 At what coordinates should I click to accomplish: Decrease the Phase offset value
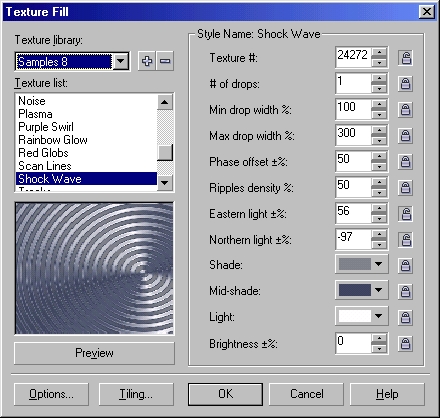point(379,167)
